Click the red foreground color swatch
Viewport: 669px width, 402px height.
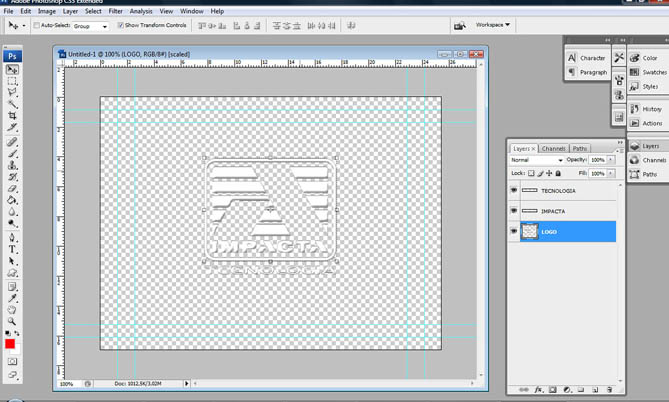pos(10,344)
